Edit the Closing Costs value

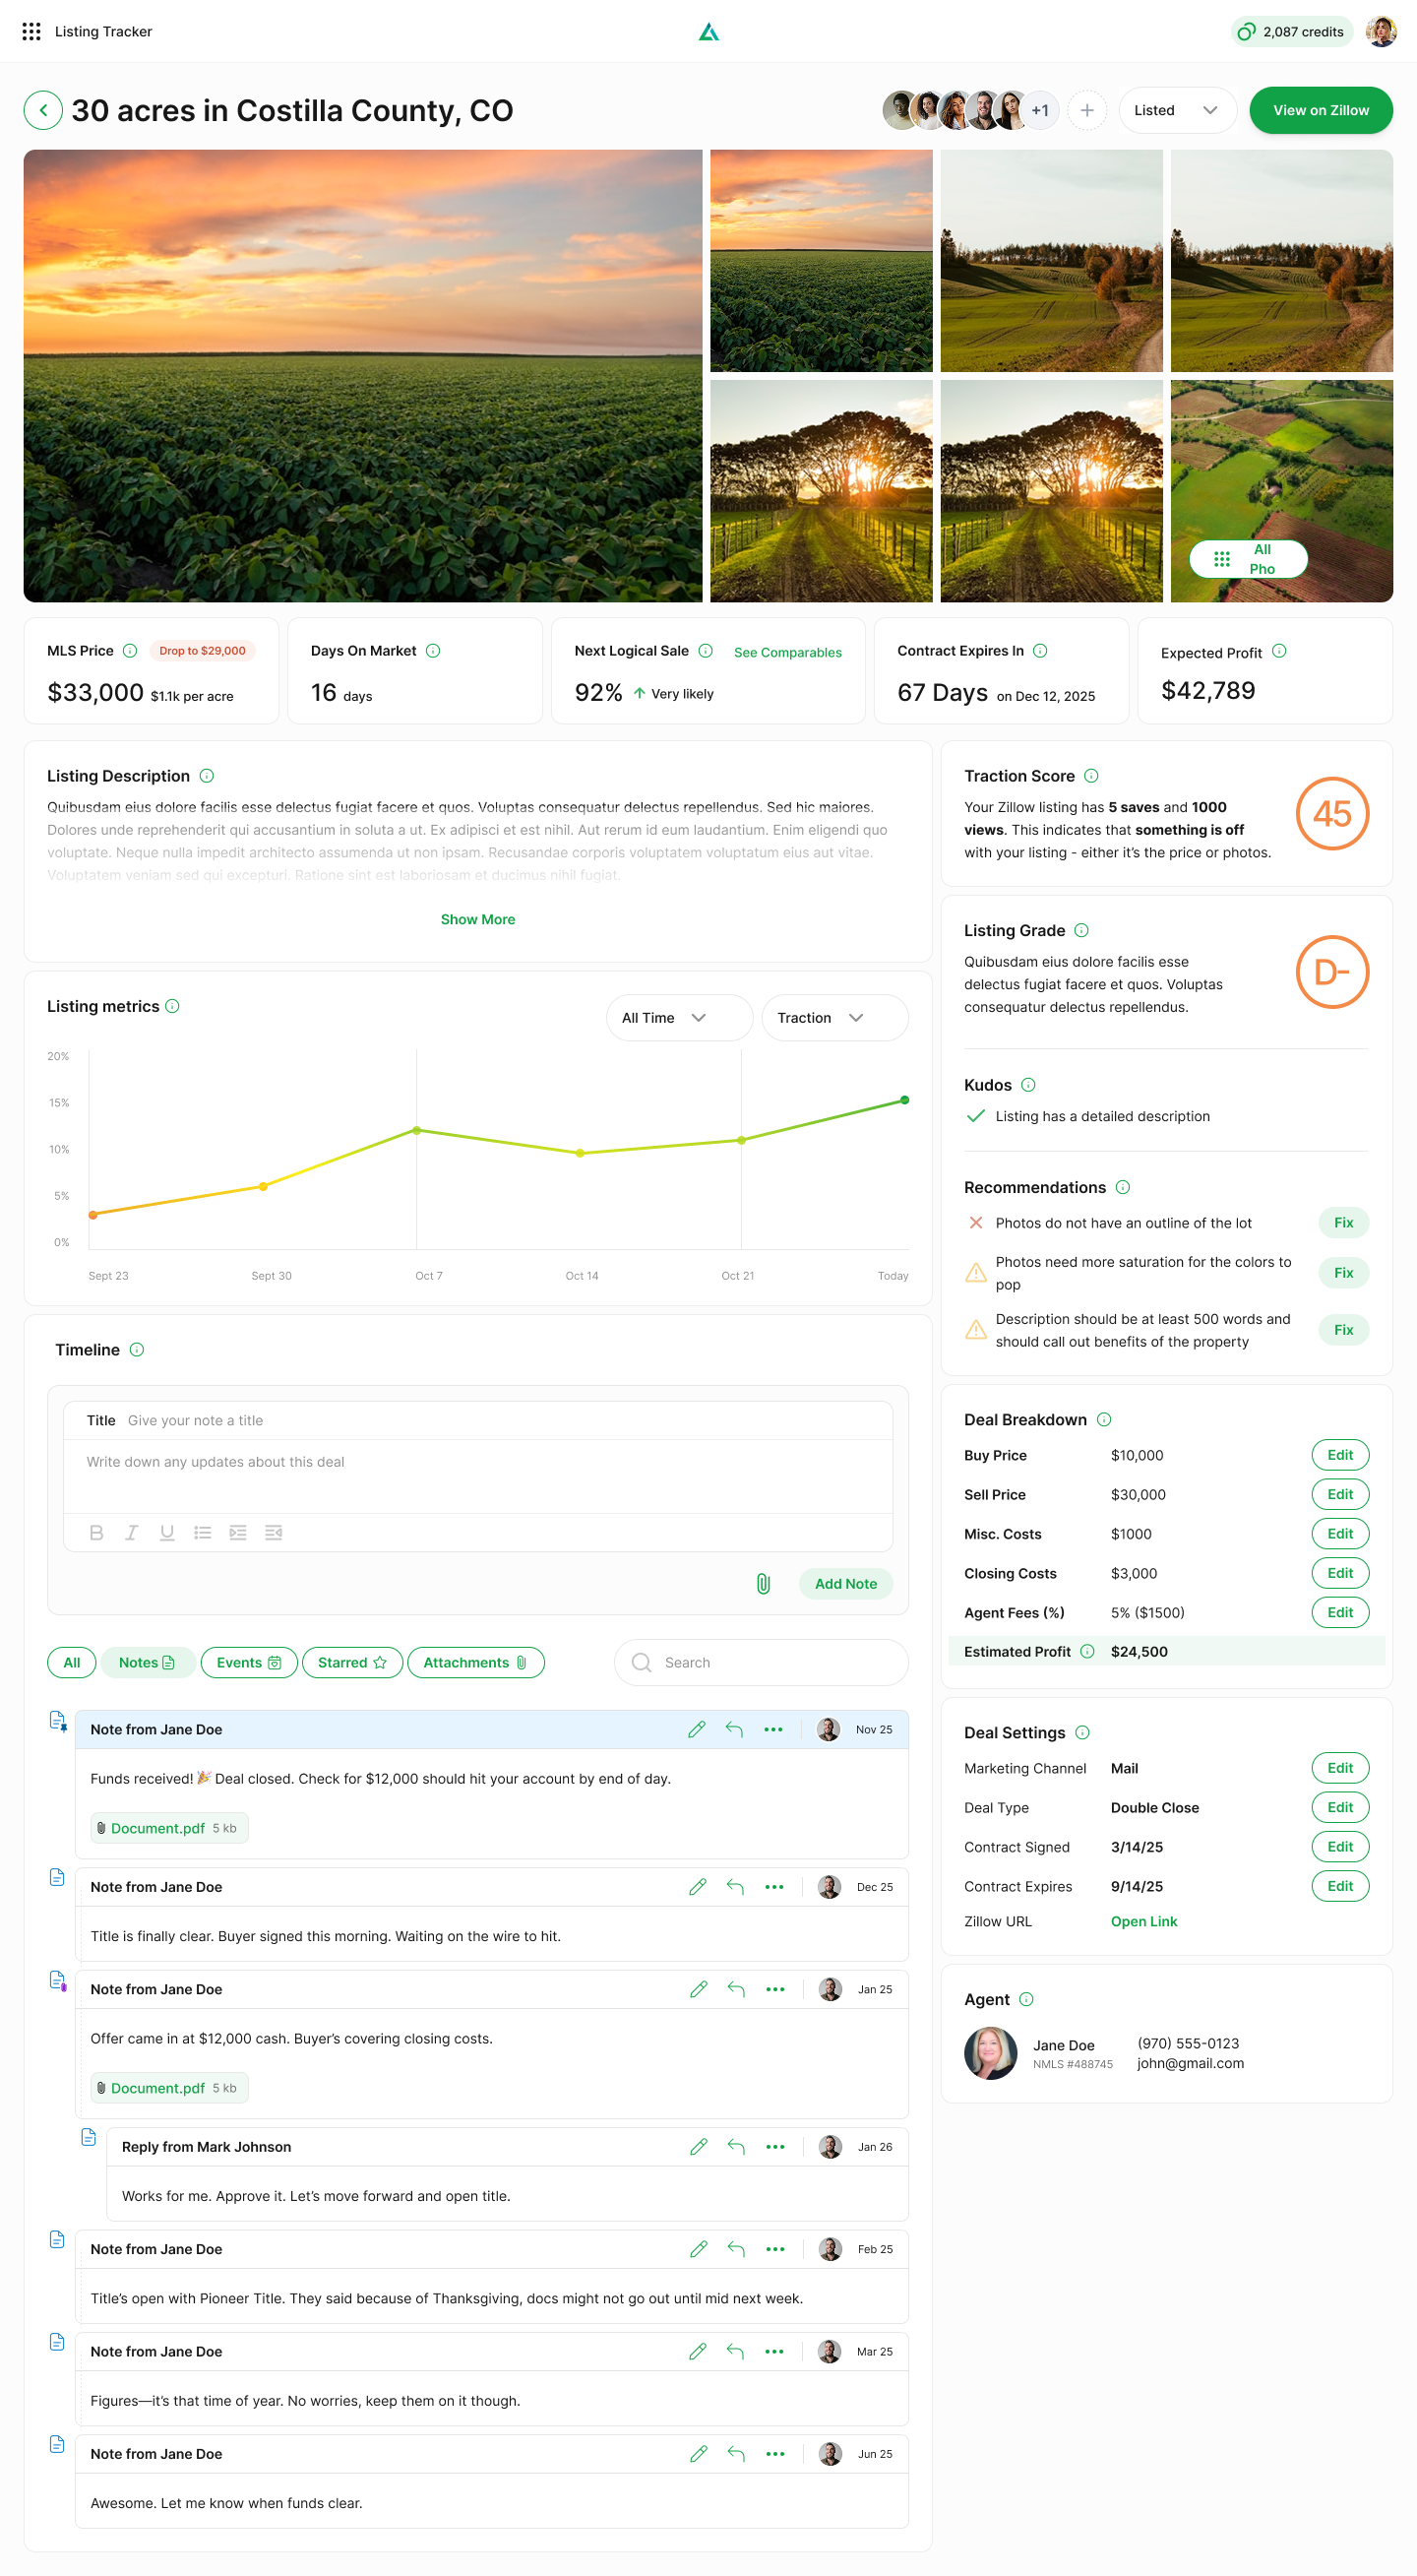click(1340, 1574)
